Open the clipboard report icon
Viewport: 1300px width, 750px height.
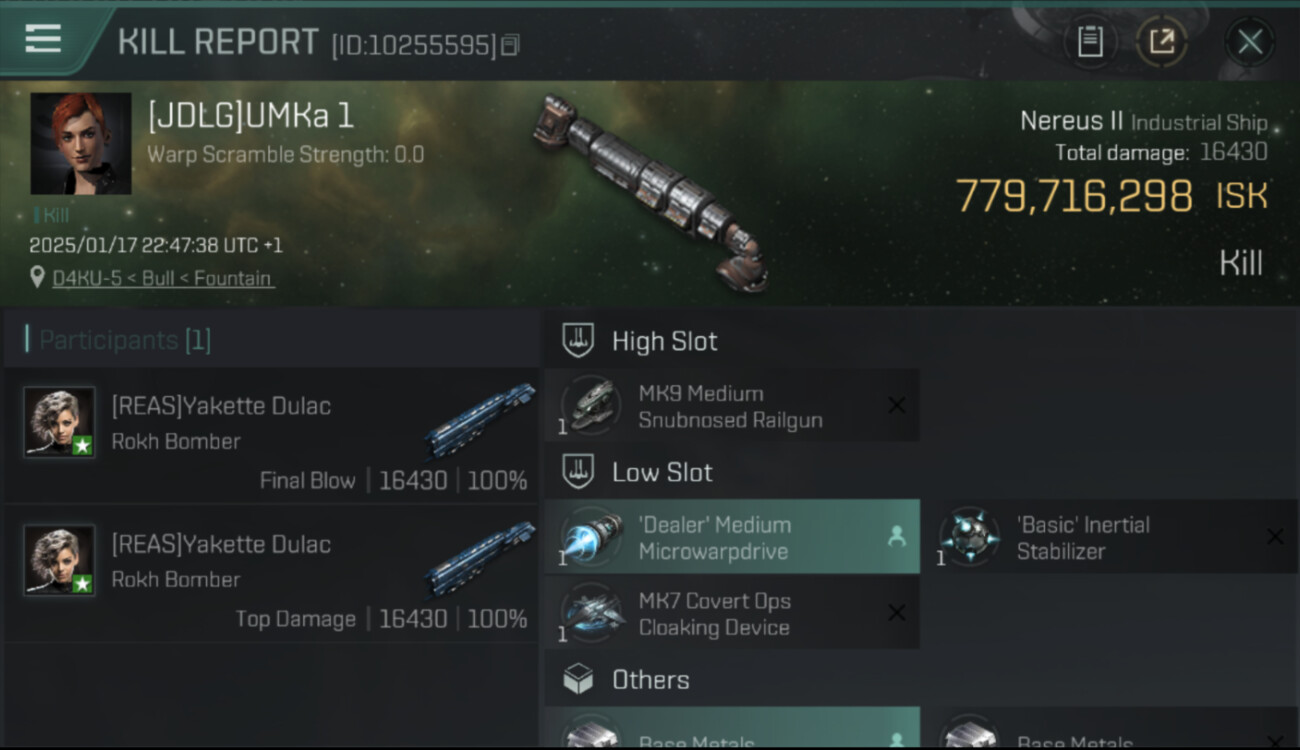point(1089,41)
